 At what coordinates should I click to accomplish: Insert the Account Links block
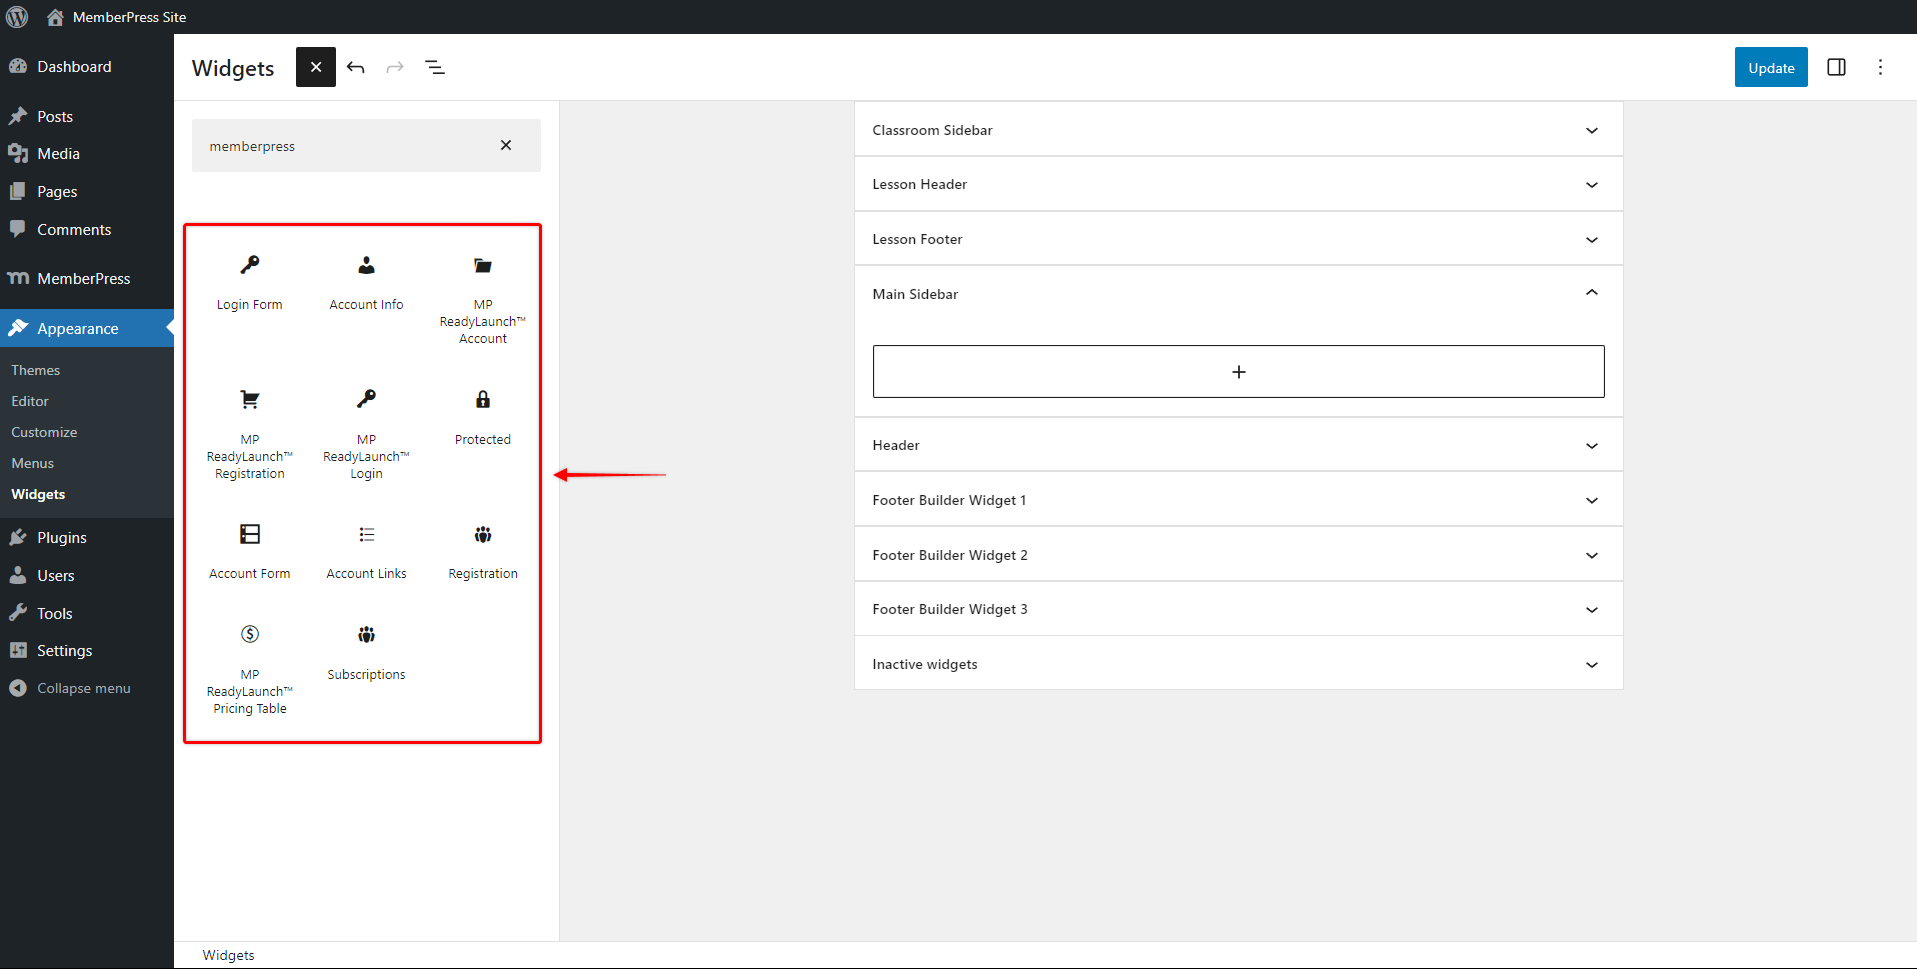coord(366,552)
